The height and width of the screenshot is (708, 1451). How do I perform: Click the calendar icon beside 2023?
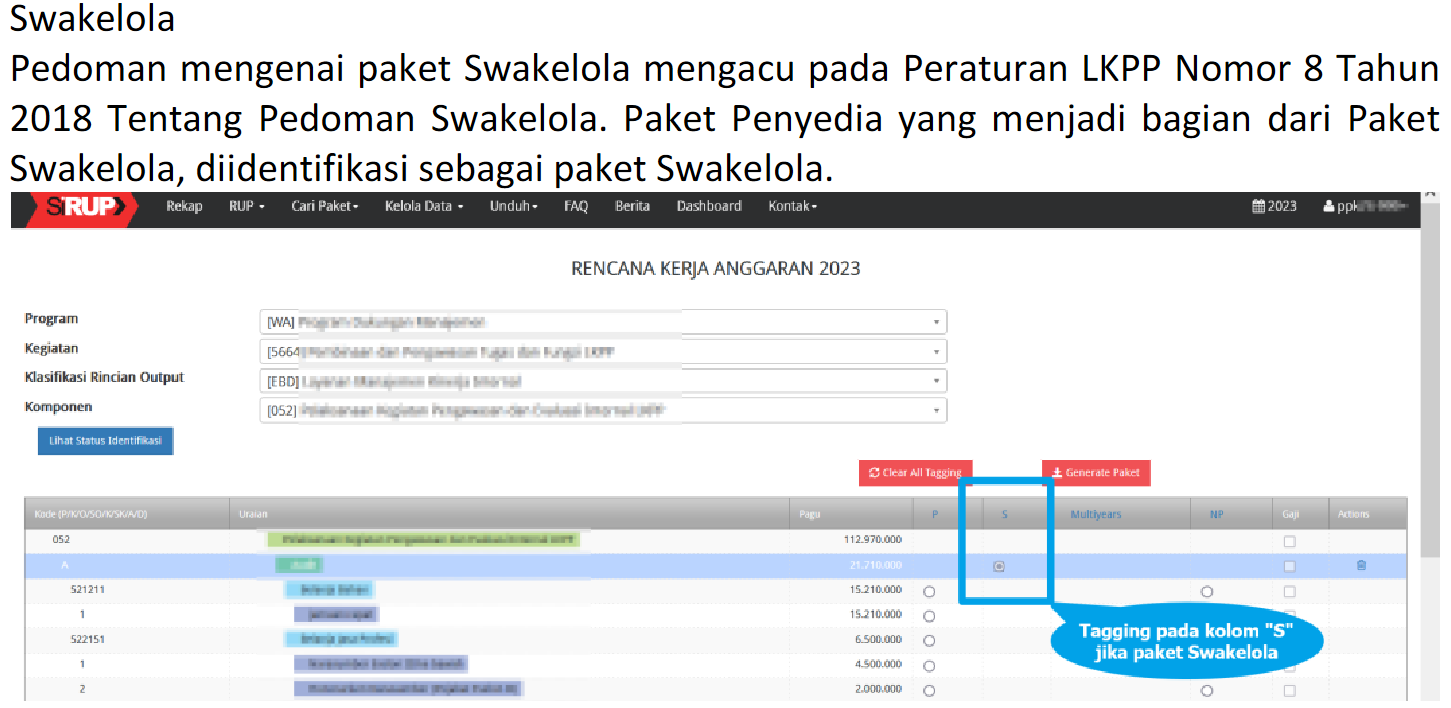(1258, 207)
